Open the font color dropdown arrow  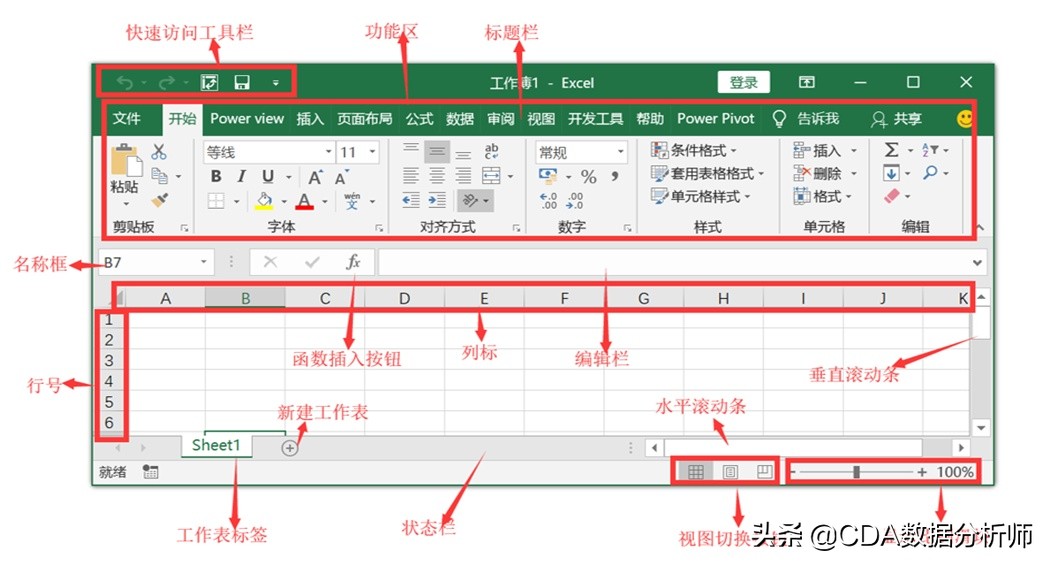325,201
